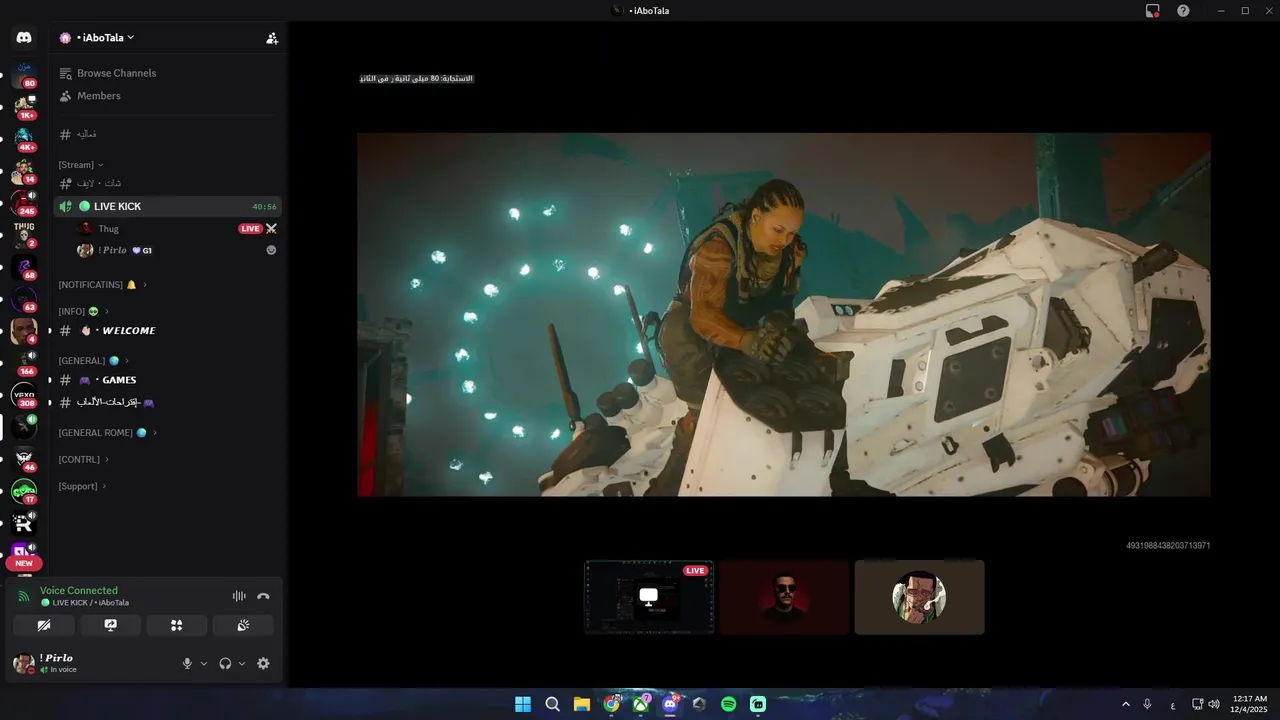Open Activities launcher button
This screenshot has width=1280, height=720.
pos(177,625)
